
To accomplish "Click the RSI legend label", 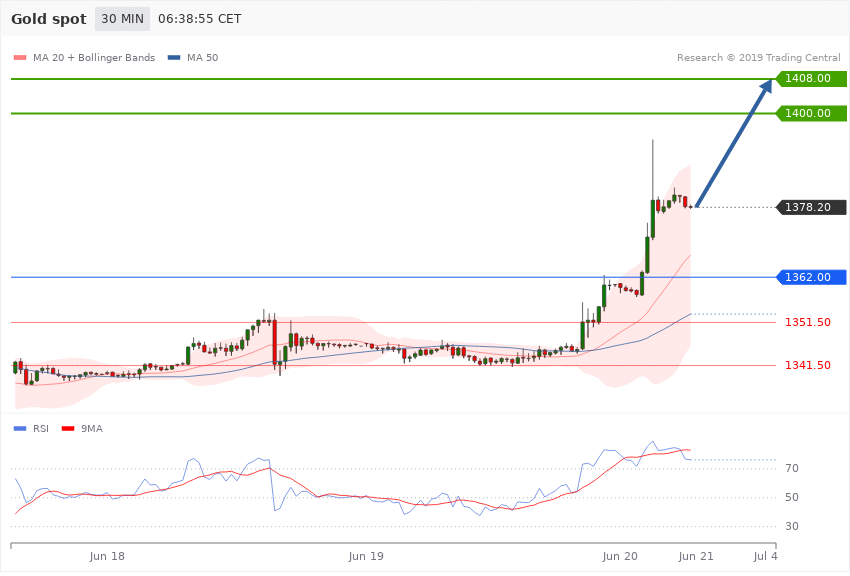I will 41,429.
